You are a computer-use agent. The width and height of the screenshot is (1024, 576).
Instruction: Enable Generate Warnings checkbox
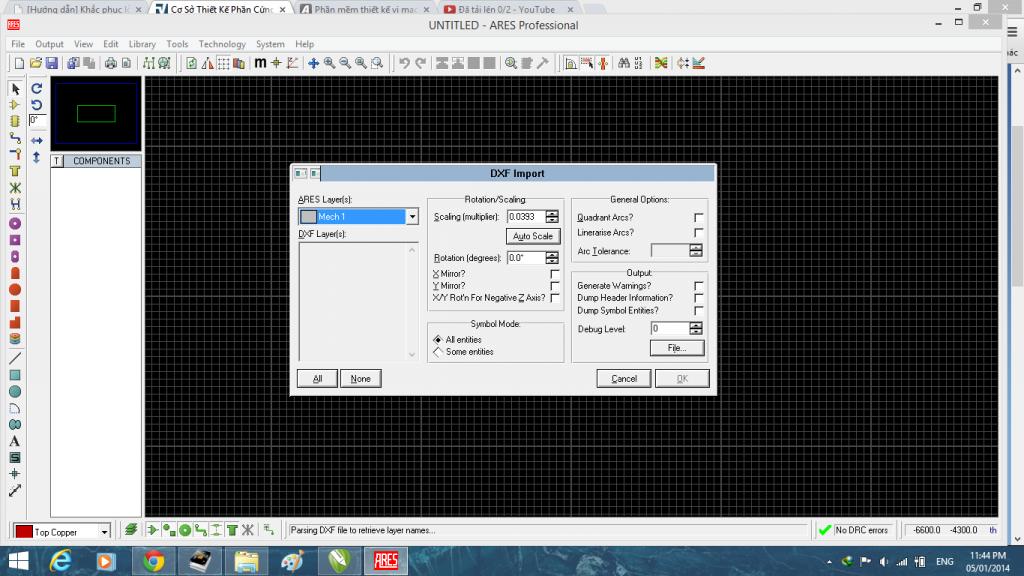coord(698,286)
